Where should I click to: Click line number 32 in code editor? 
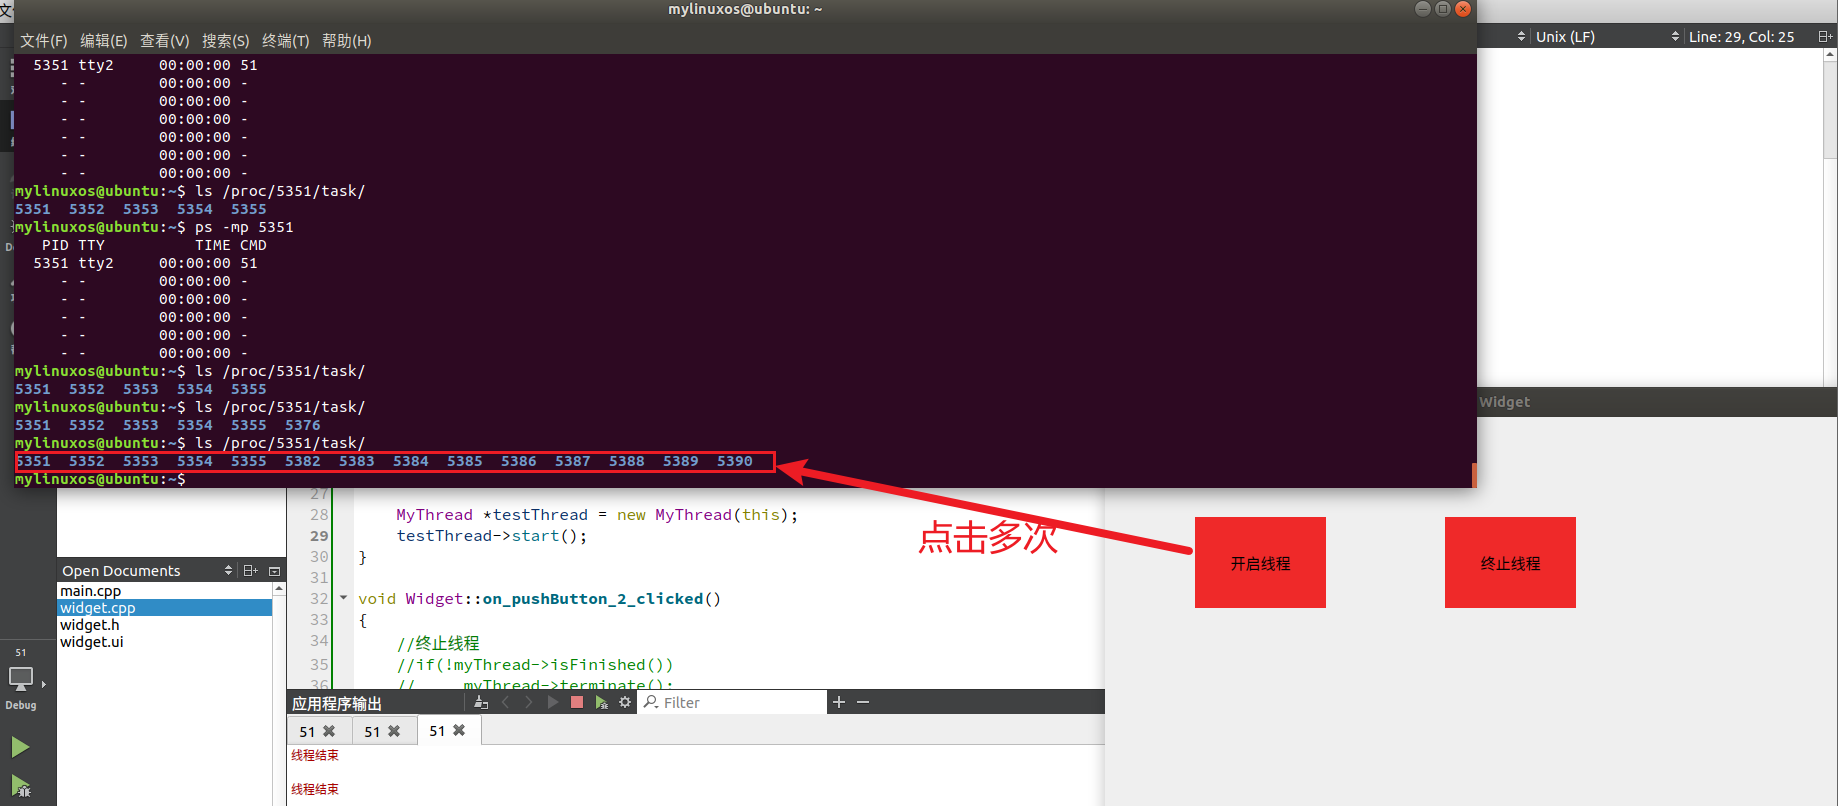pyautogui.click(x=319, y=599)
